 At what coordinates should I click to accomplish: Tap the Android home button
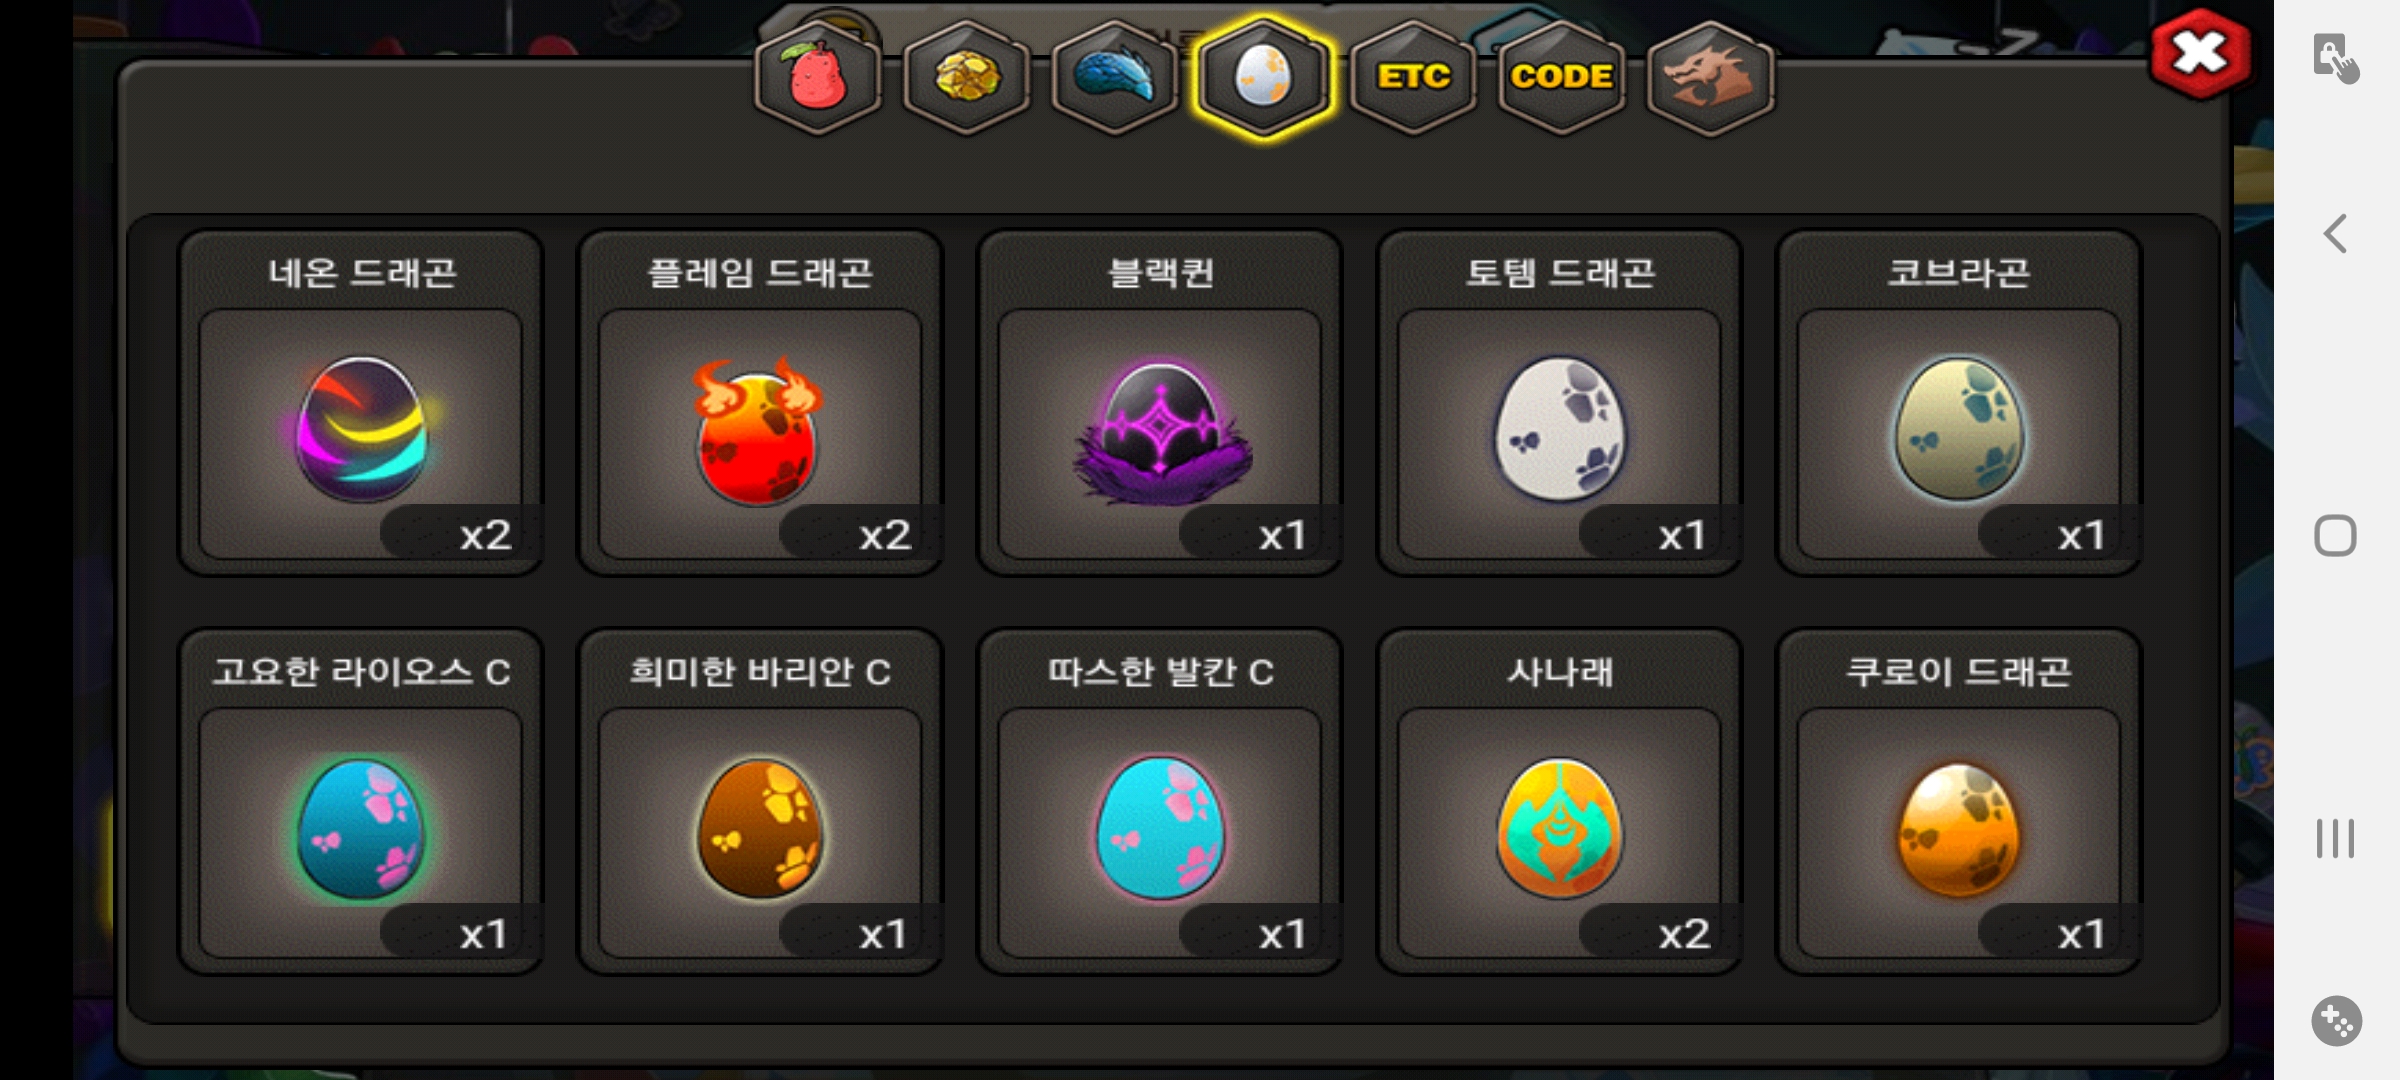pos(2335,536)
